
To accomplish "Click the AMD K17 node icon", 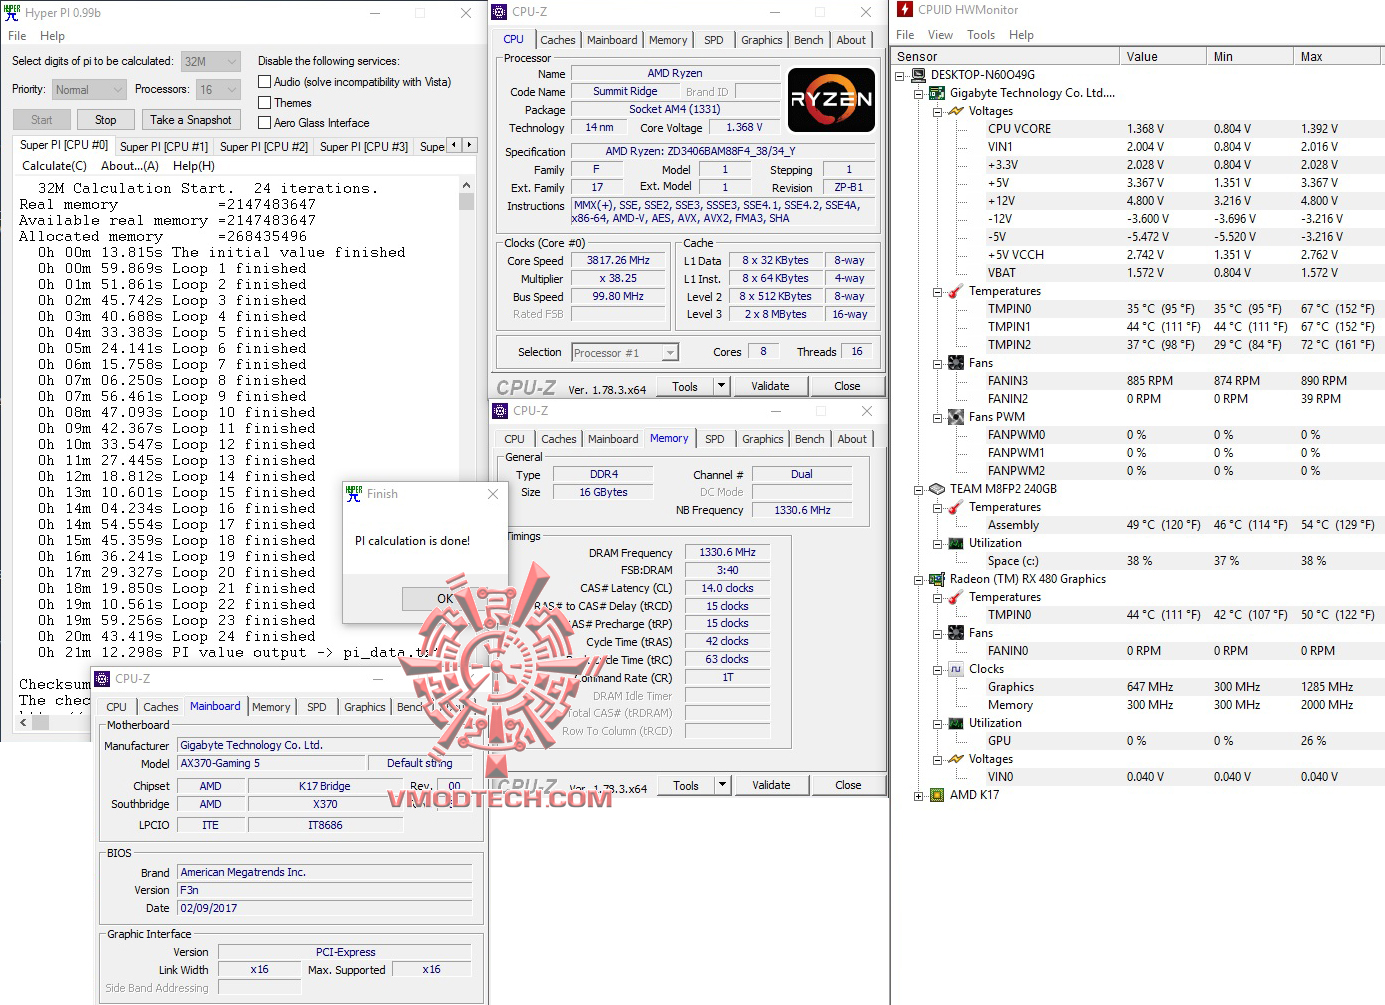I will point(936,795).
